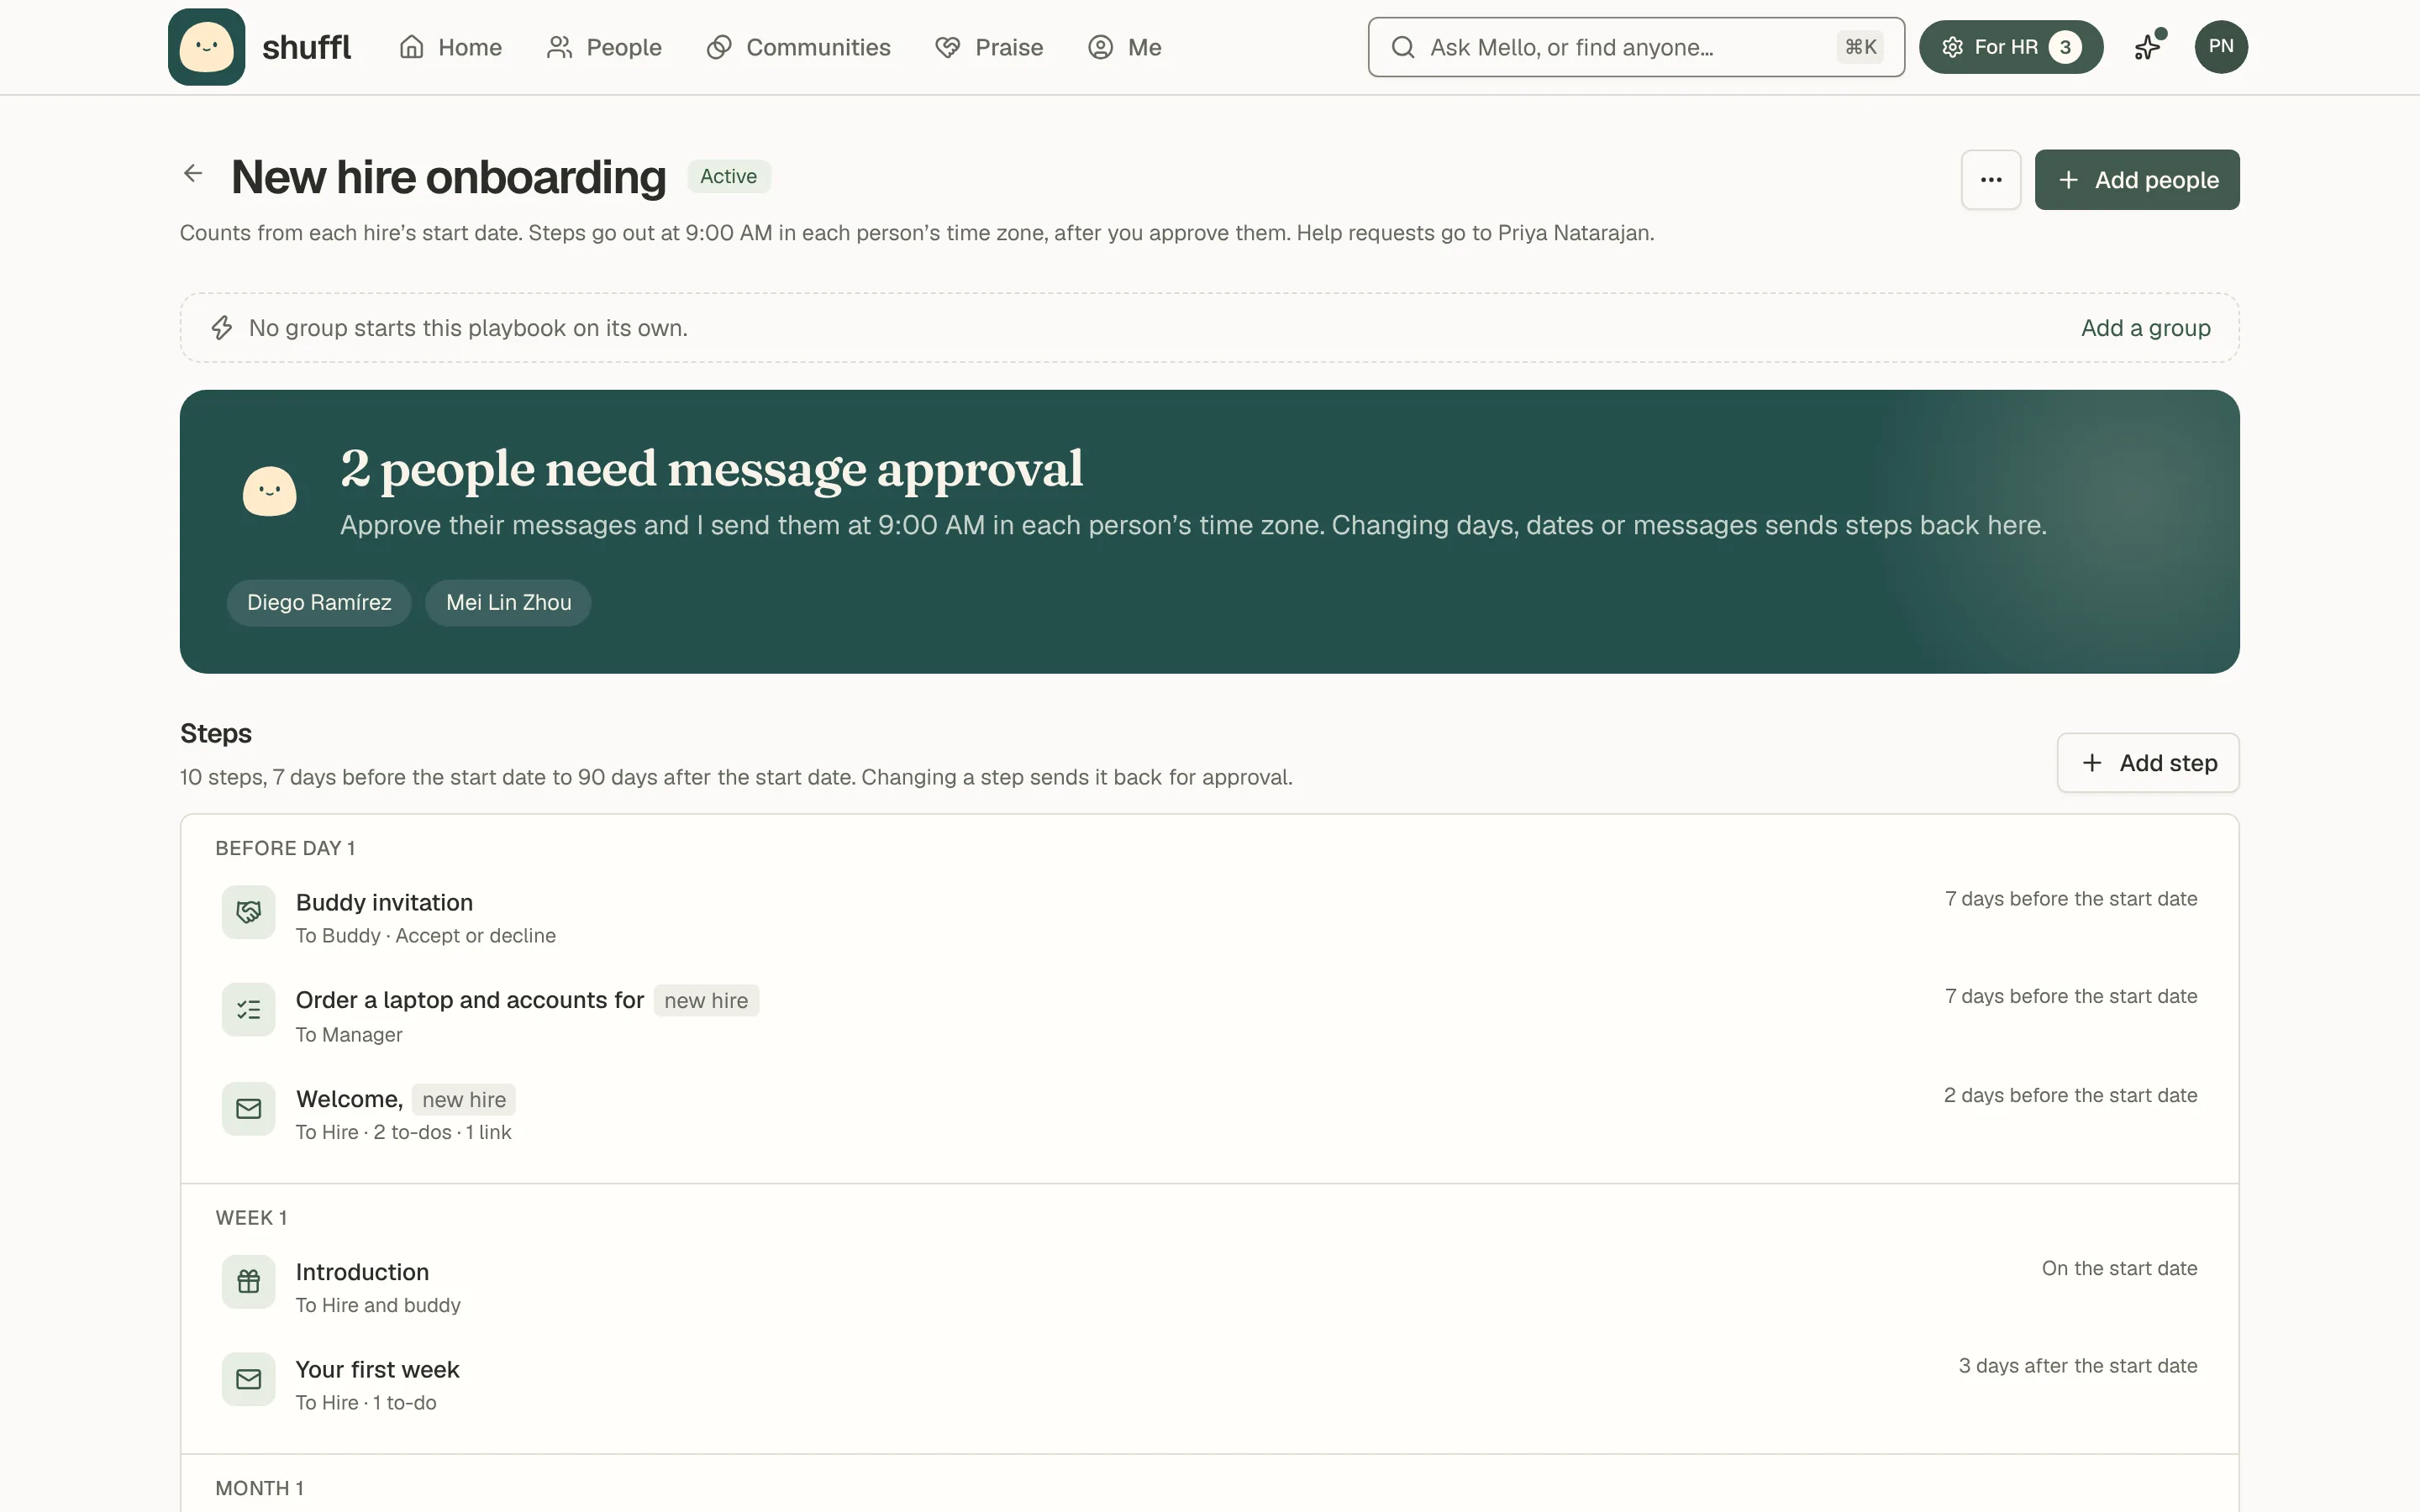Click the magnifier icon in search box
Screen dimensions: 2420x1512
[1403, 47]
